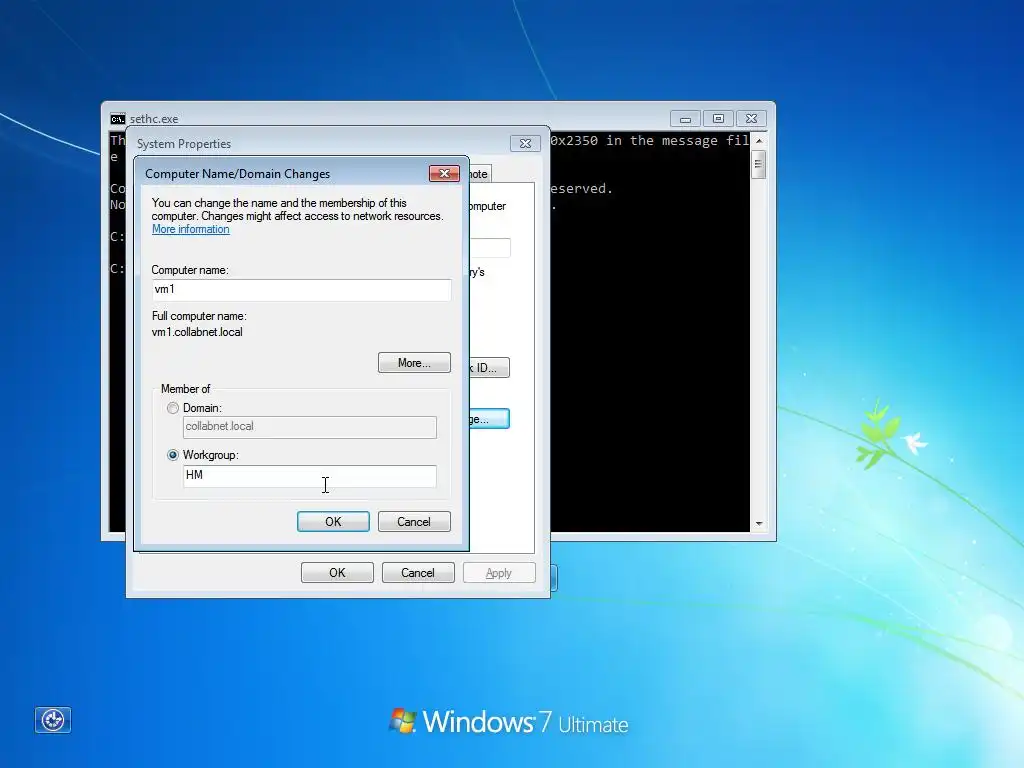Close the System Properties window
Screen dimensions: 1024x768
525,144
